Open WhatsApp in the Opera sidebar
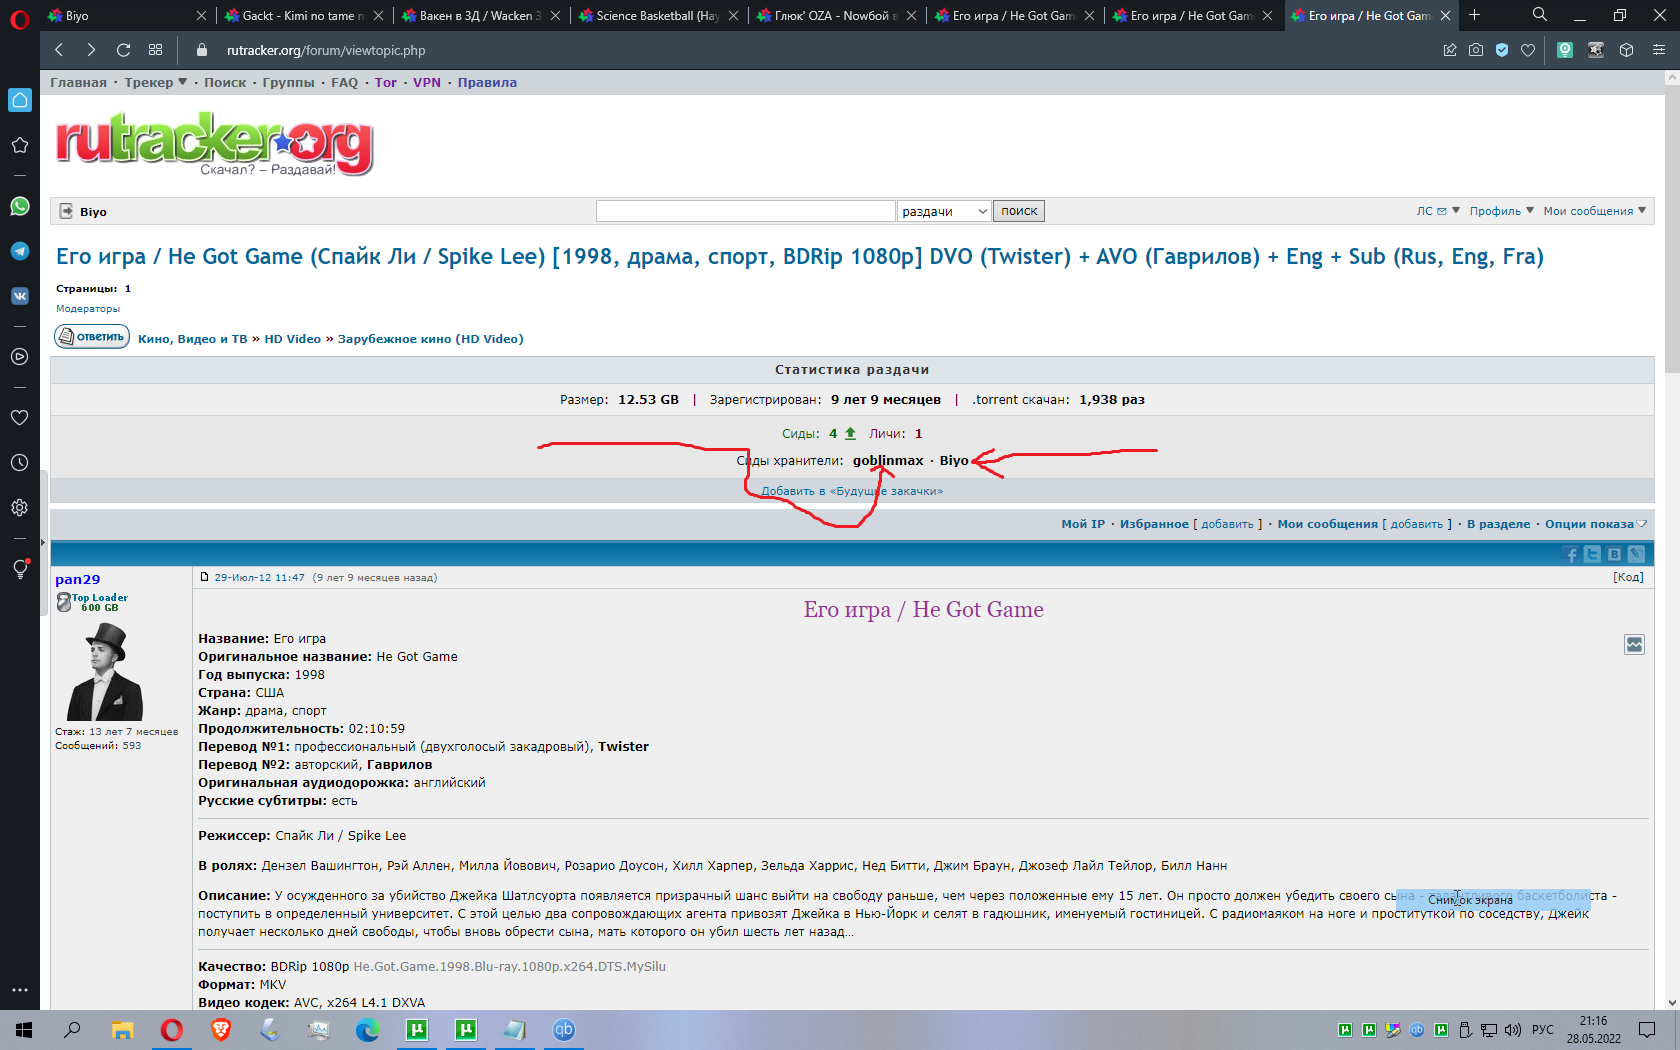The width and height of the screenshot is (1680, 1050). 20,206
